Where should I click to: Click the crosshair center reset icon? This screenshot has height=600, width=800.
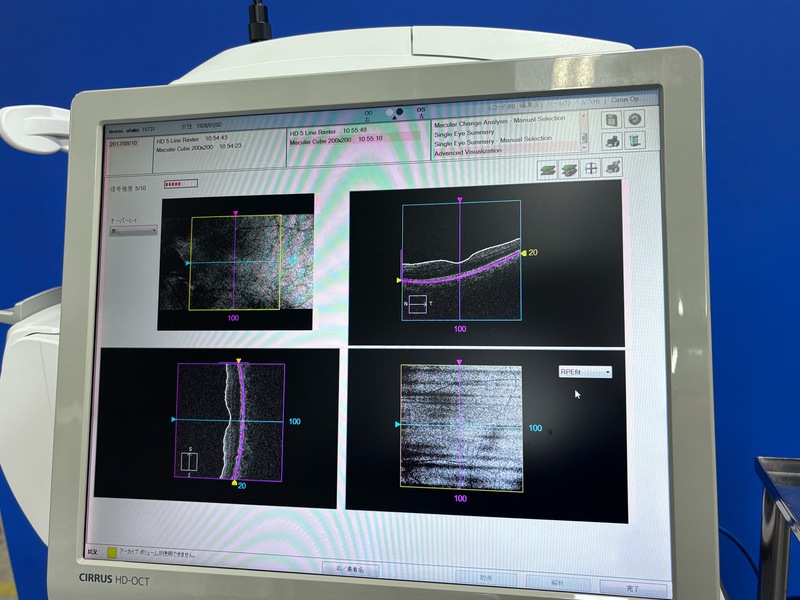(591, 170)
